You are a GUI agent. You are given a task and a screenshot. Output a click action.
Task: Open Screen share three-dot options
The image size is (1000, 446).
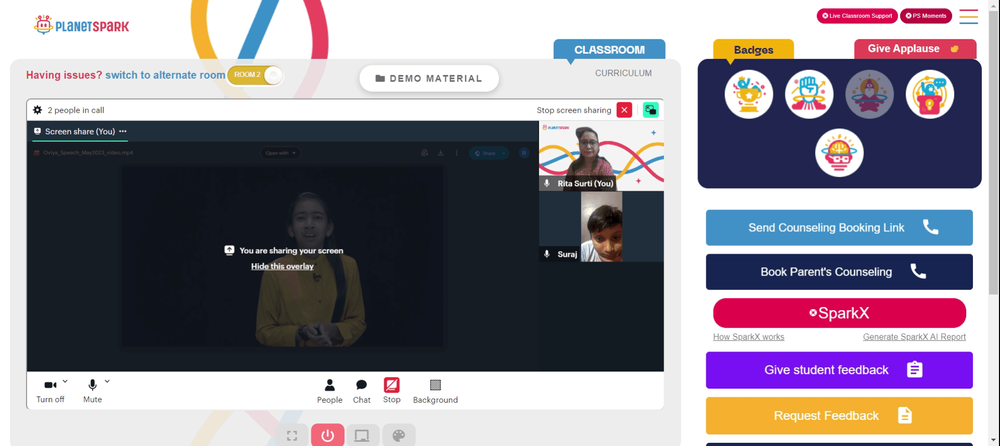point(123,131)
